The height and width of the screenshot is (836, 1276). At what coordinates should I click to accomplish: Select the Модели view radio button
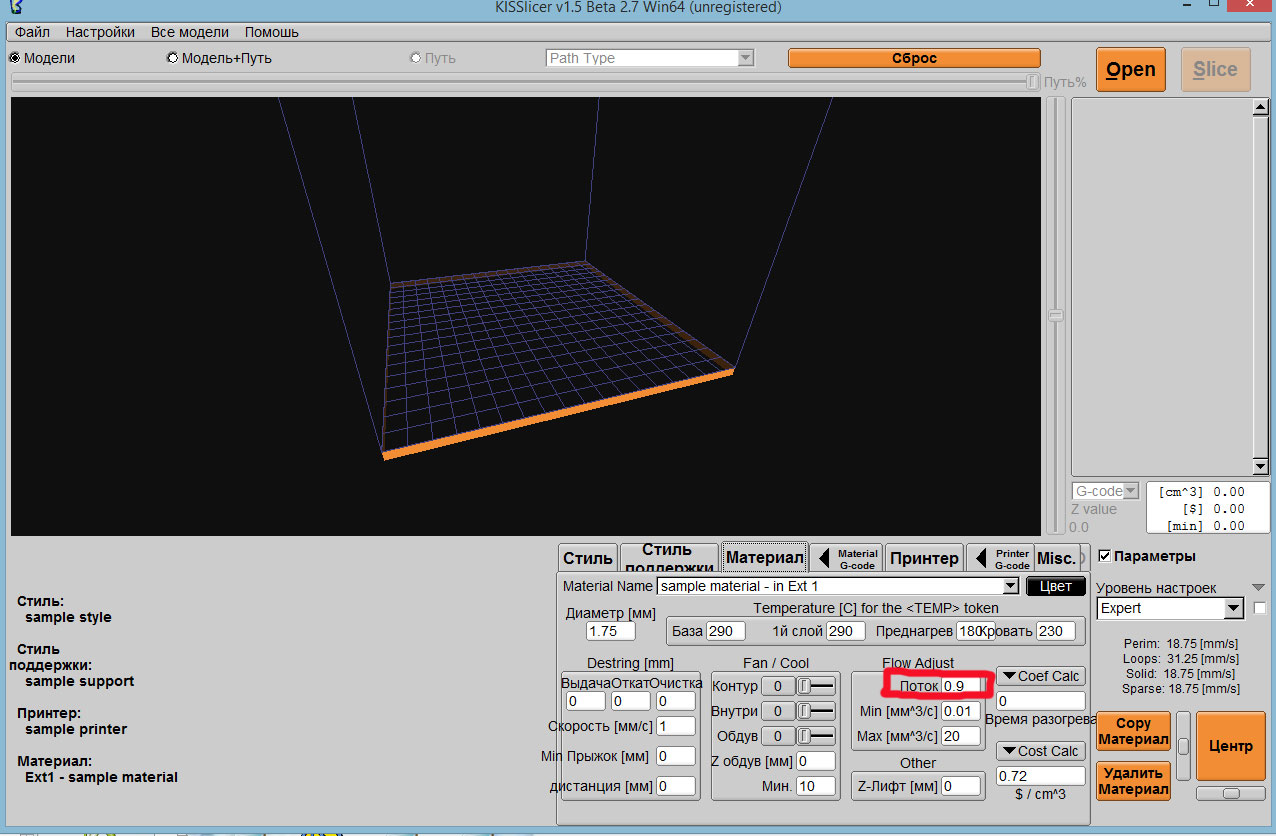15,58
